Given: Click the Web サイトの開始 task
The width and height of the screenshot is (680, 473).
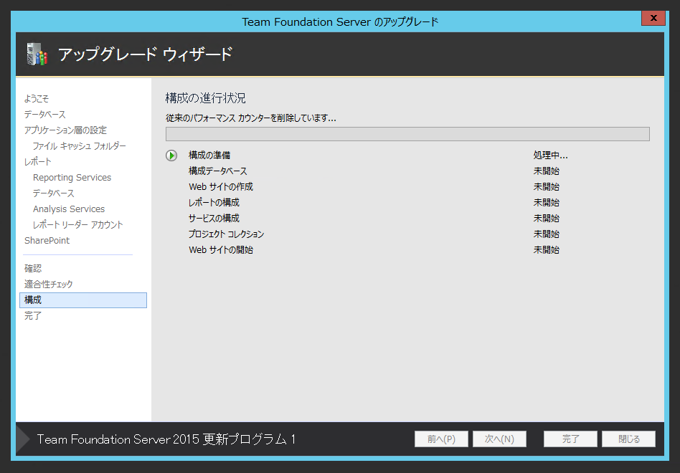Looking at the screenshot, I should coord(221,250).
